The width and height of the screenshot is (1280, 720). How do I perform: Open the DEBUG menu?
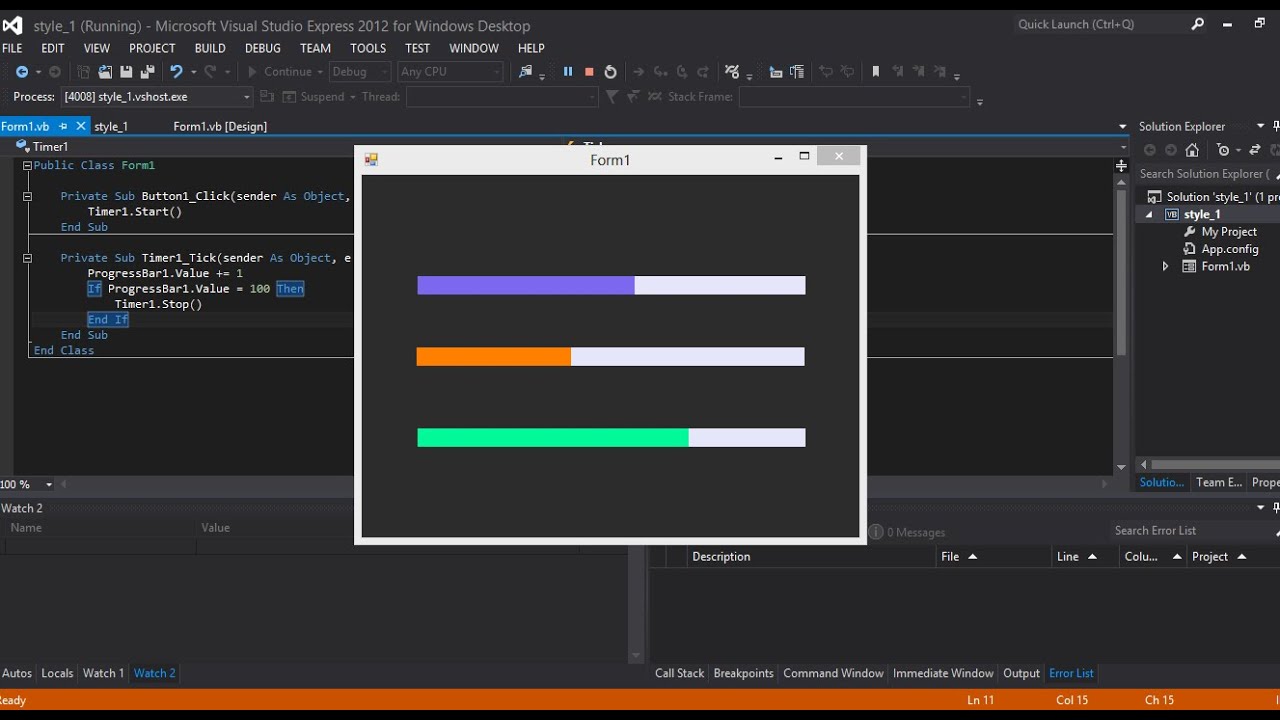coord(263,48)
